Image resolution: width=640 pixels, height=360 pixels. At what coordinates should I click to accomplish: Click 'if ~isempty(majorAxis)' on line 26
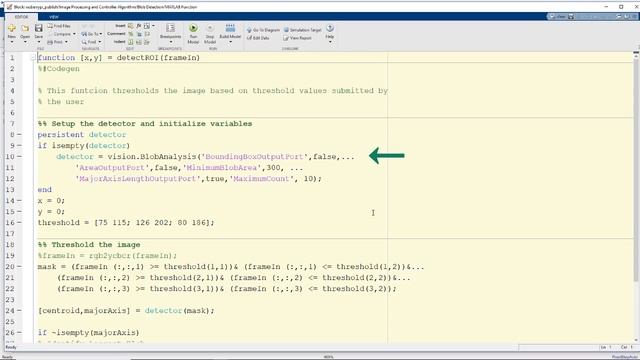tap(89, 333)
